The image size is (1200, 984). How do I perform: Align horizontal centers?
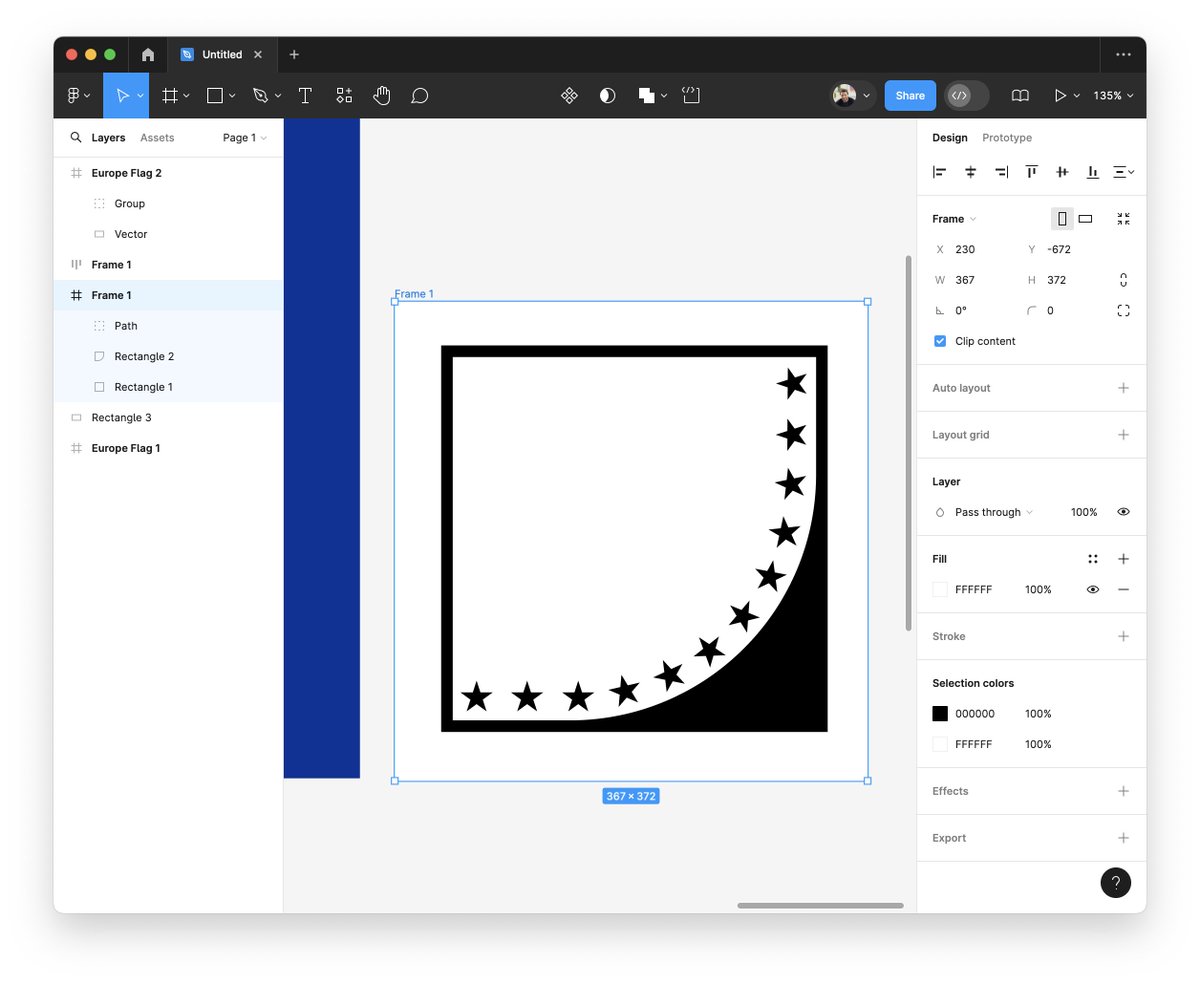tap(970, 172)
